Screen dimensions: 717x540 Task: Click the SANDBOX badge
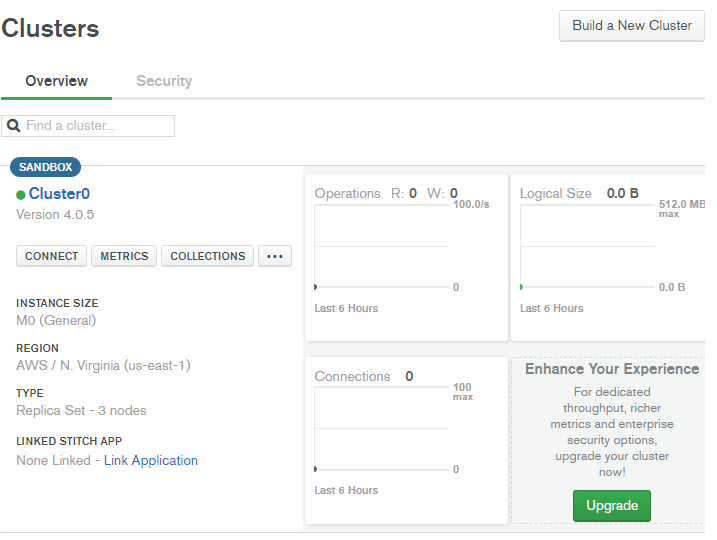point(45,167)
